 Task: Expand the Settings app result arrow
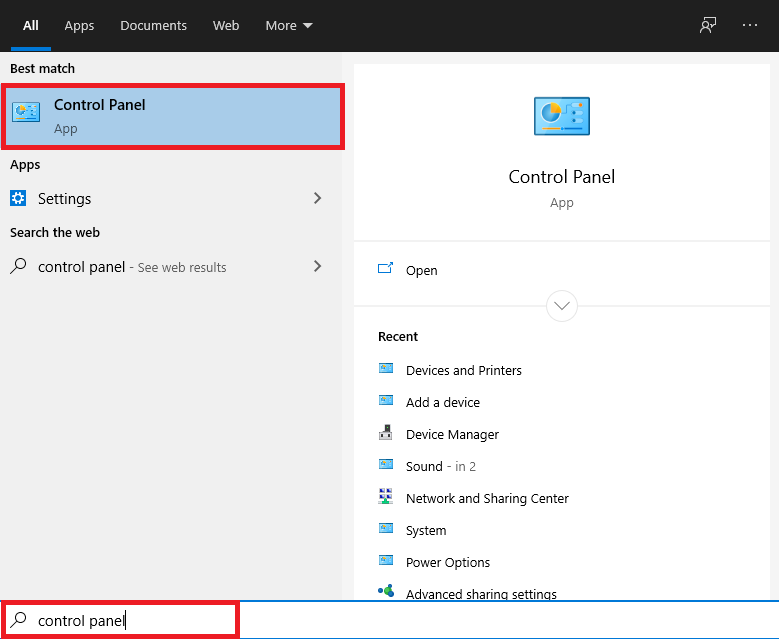click(318, 198)
